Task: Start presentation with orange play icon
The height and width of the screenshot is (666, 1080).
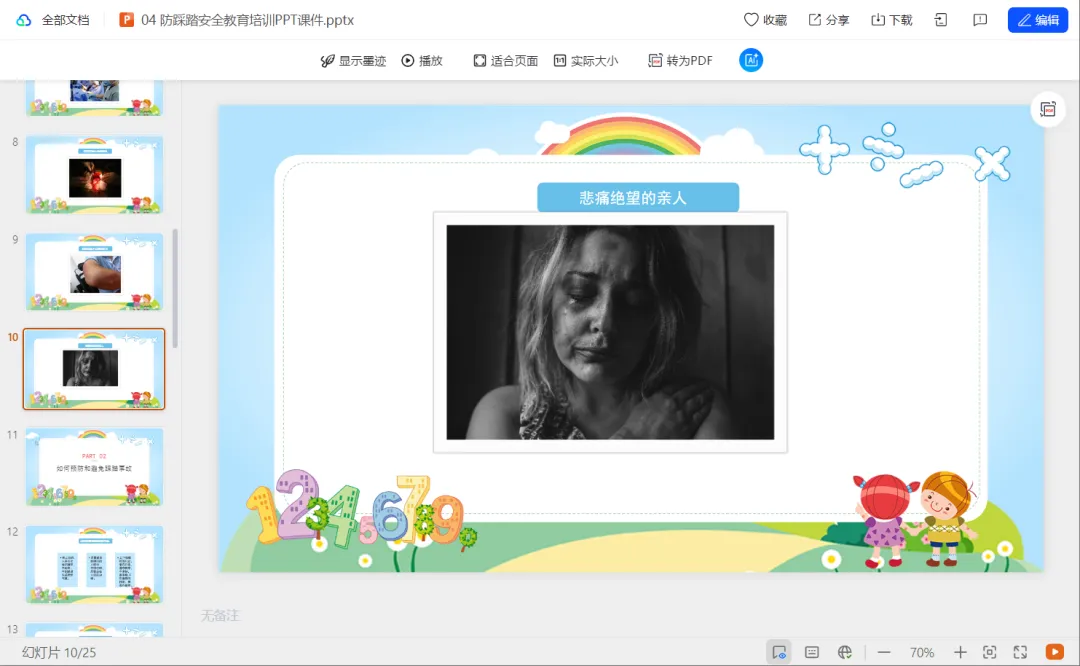Action: 1054,652
